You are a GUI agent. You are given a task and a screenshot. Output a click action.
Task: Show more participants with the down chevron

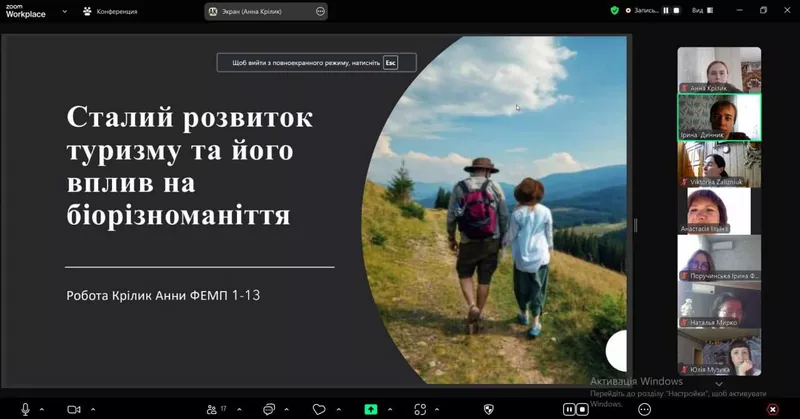coord(719,384)
